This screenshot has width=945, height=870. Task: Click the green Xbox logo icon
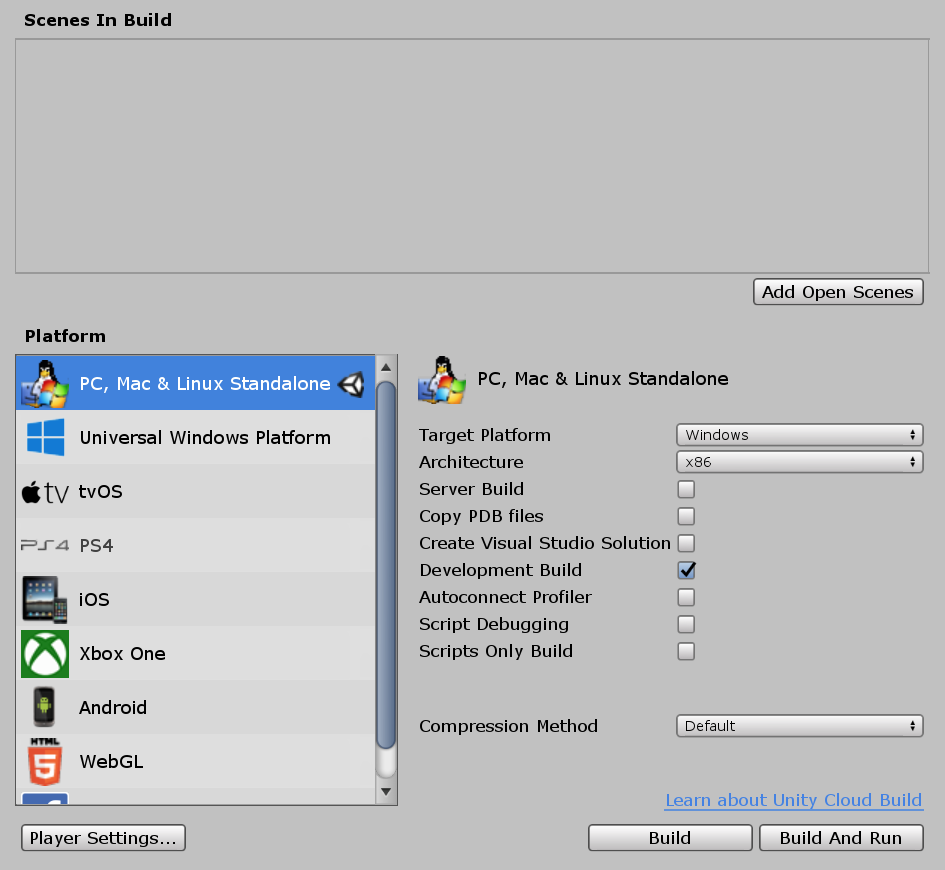(45, 654)
